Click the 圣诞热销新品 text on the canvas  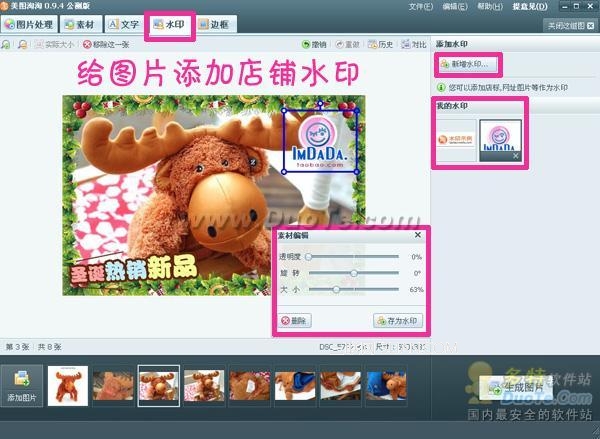pos(134,271)
